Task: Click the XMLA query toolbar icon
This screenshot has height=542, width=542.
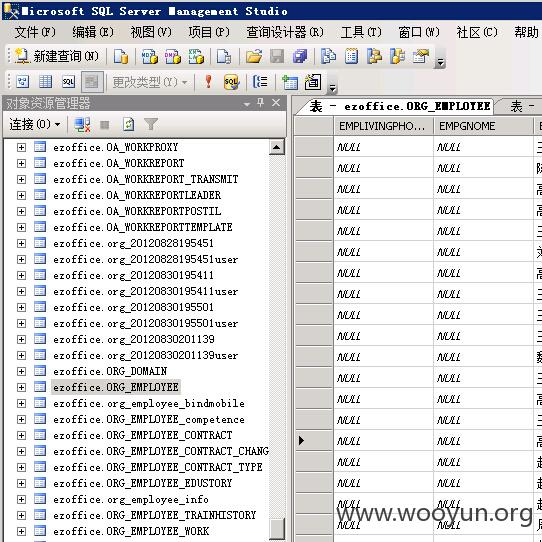Action: tap(196, 56)
